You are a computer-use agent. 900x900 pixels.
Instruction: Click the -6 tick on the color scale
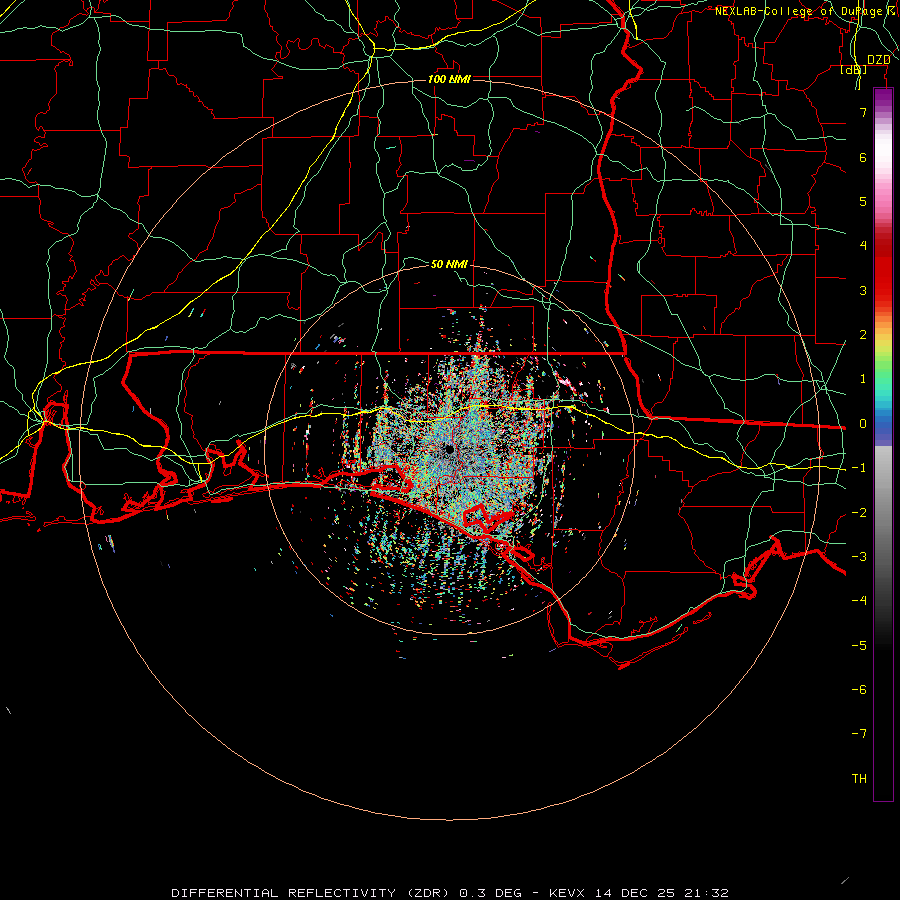pos(859,690)
